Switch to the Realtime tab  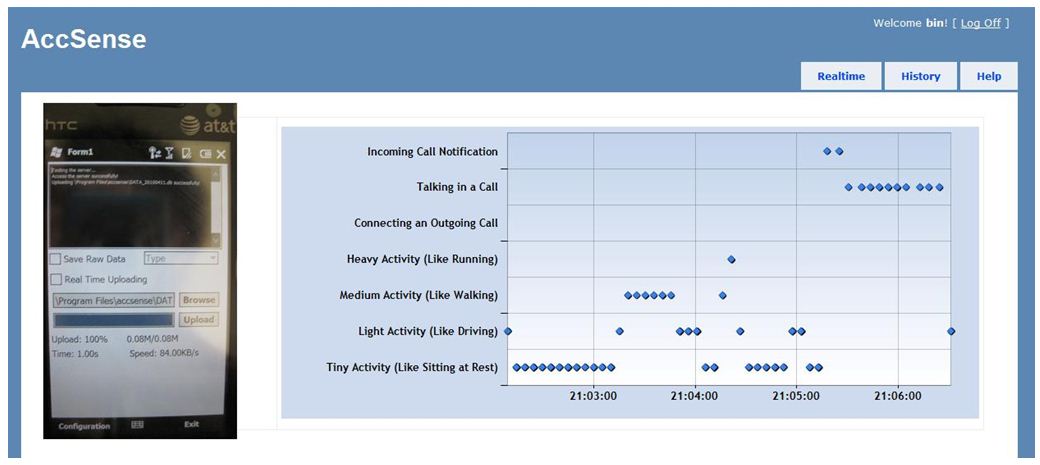(840, 76)
